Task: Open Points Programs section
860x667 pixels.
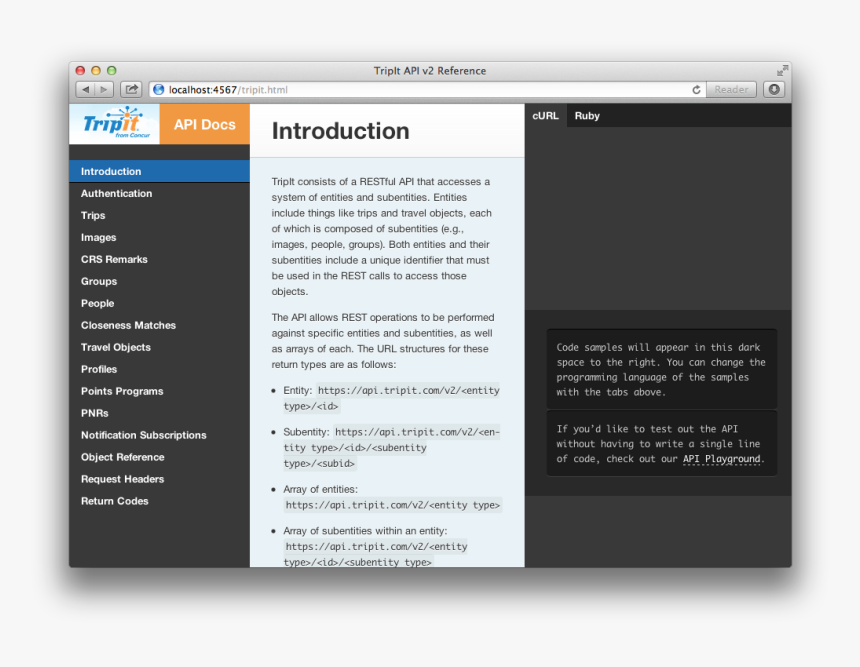Action: pos(160,391)
